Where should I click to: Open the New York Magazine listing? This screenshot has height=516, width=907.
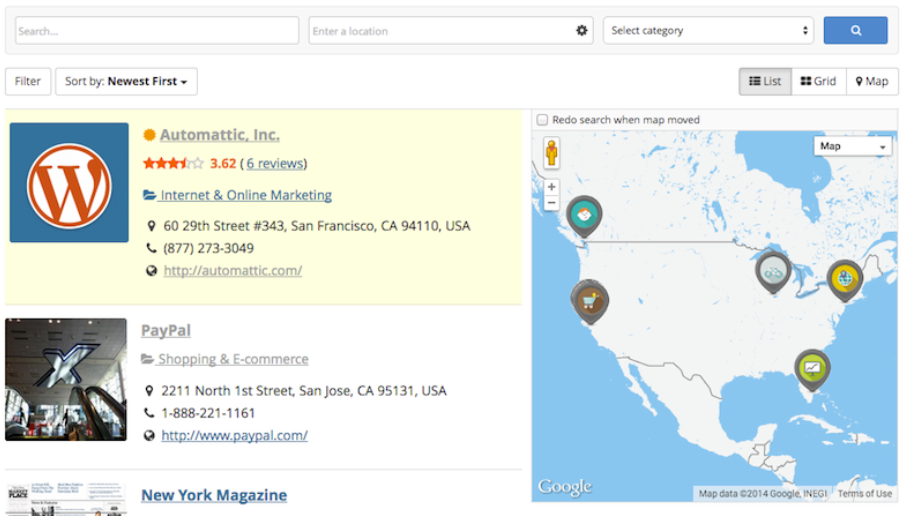[214, 495]
